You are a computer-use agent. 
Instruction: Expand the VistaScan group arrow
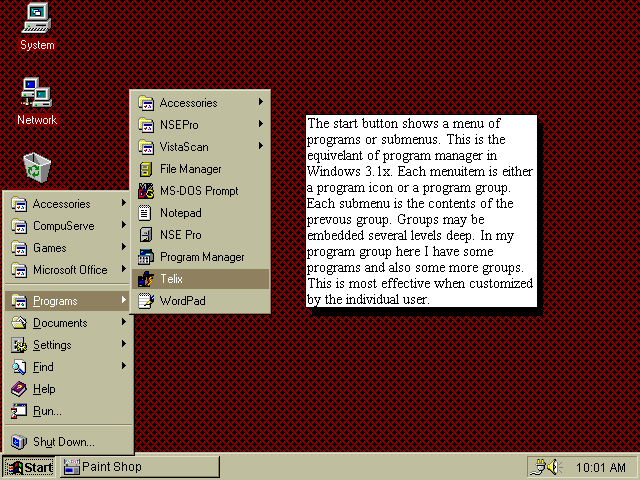[x=261, y=146]
